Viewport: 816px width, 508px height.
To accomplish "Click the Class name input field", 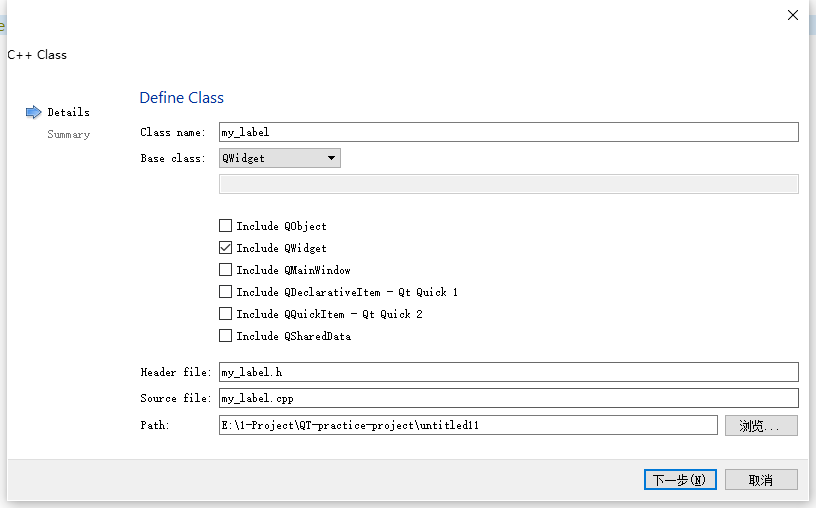I will 508,132.
